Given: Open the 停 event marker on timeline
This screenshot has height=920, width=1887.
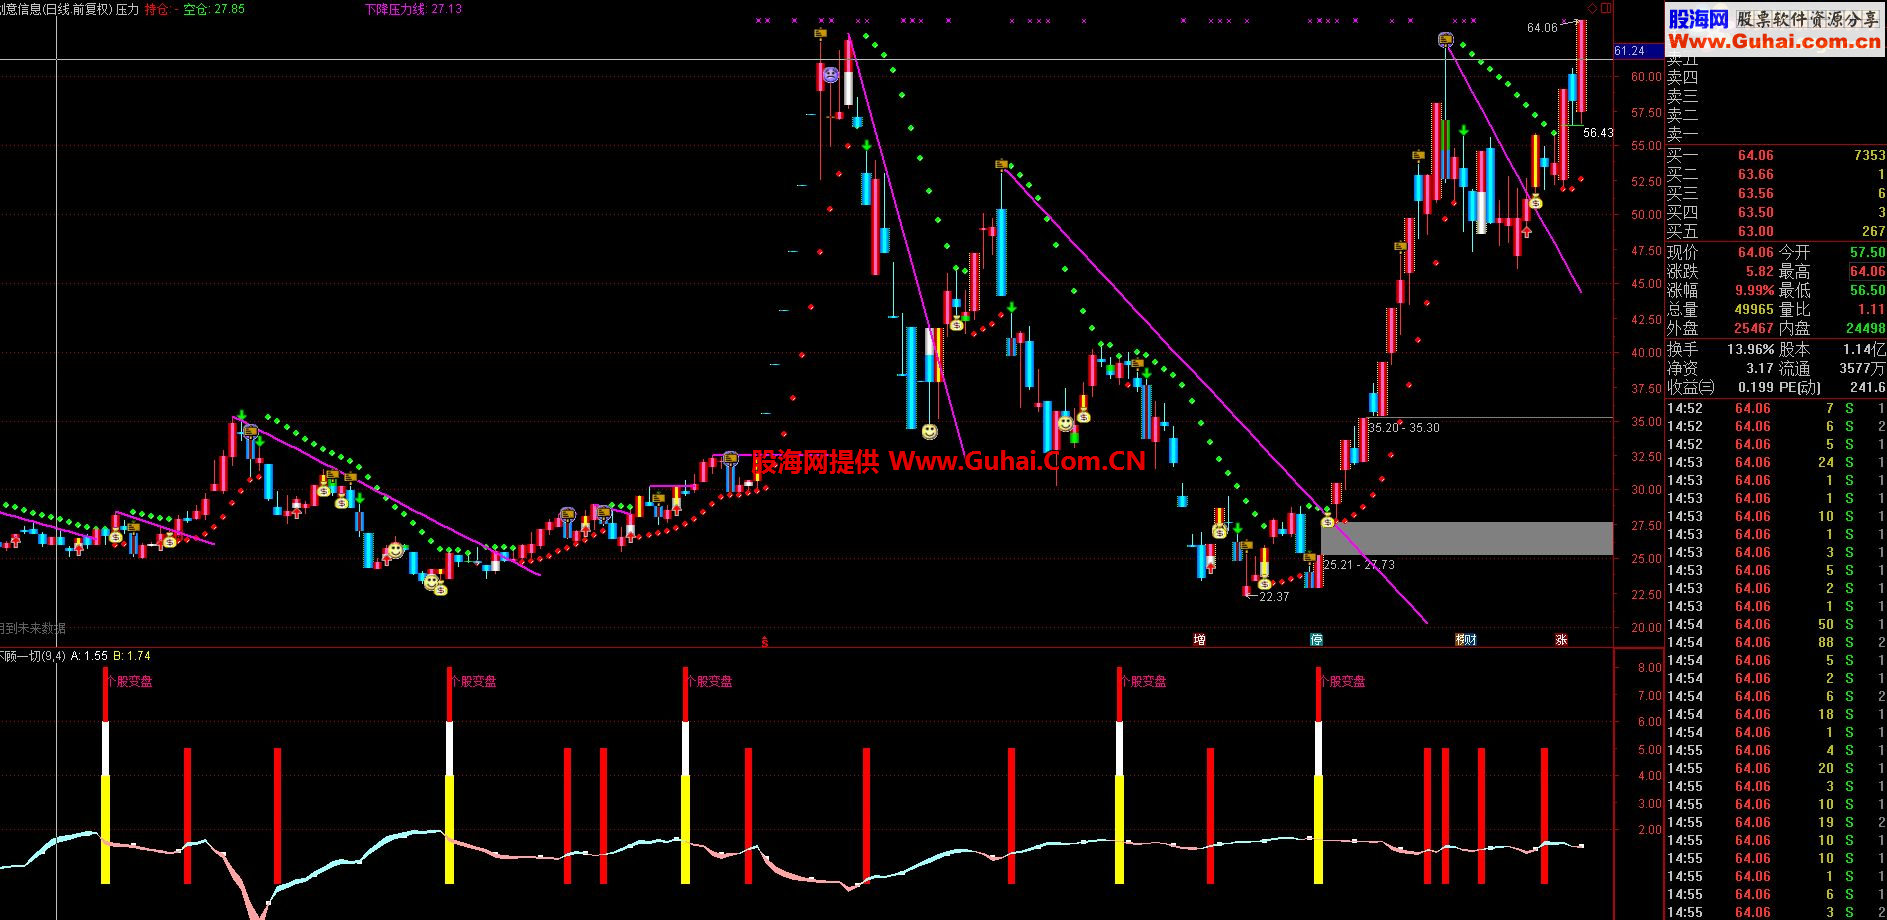Looking at the screenshot, I should click(1317, 640).
